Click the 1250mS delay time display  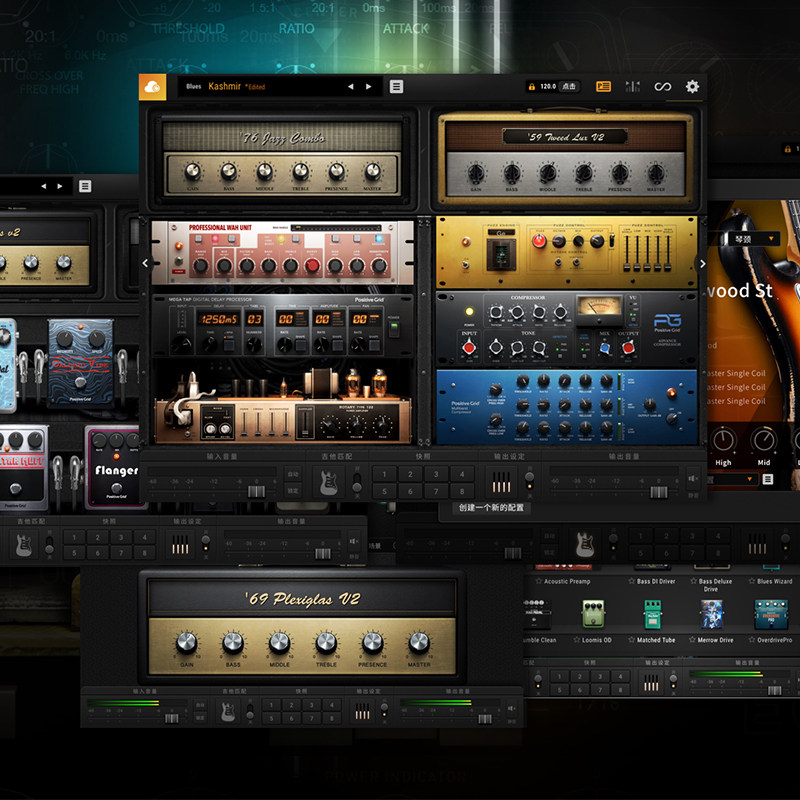(218, 319)
